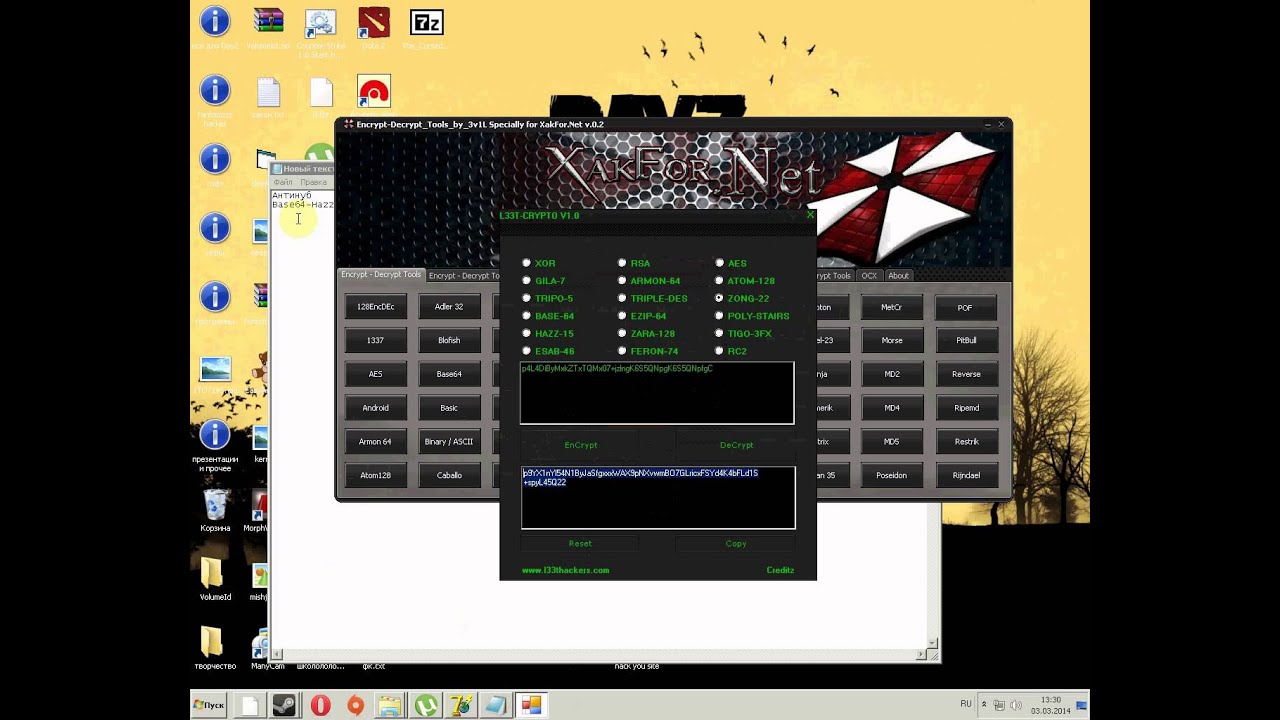The height and width of the screenshot is (720, 1280).
Task: Open the www.l33thackers.com link
Action: pyautogui.click(x=565, y=570)
